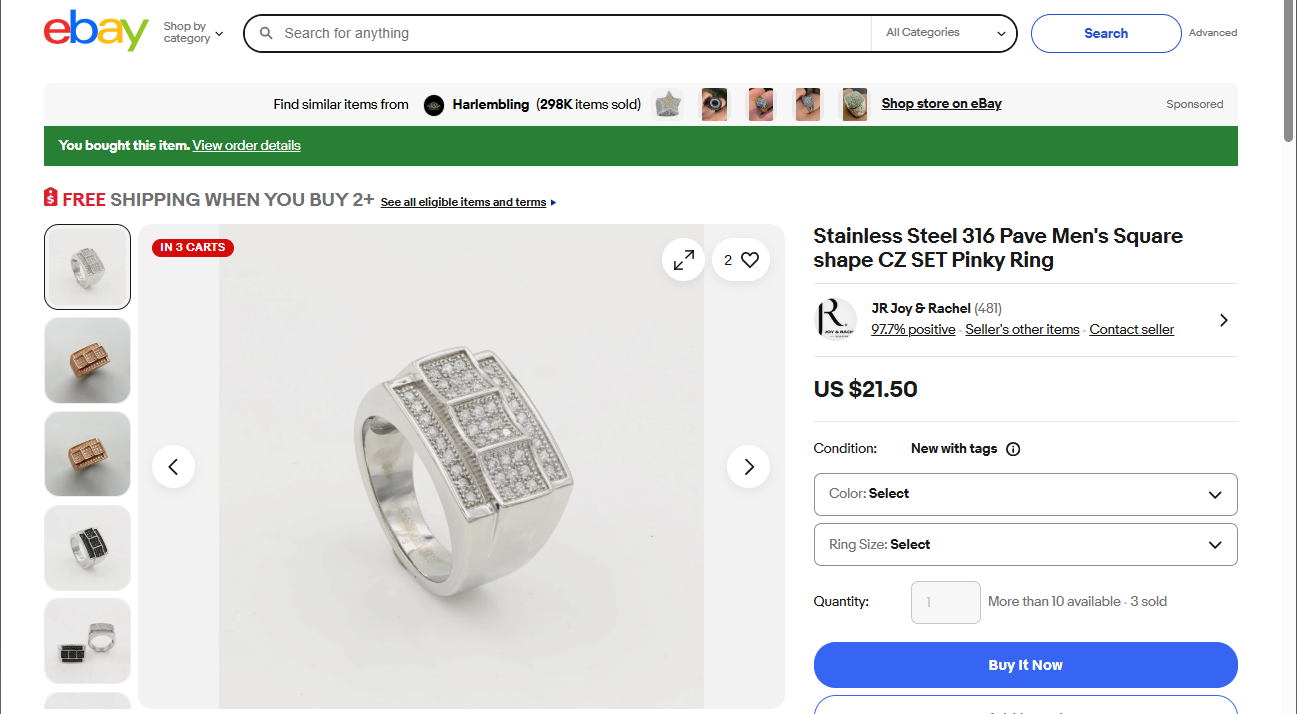Show previous product image
The height and width of the screenshot is (714, 1297).
pos(173,466)
